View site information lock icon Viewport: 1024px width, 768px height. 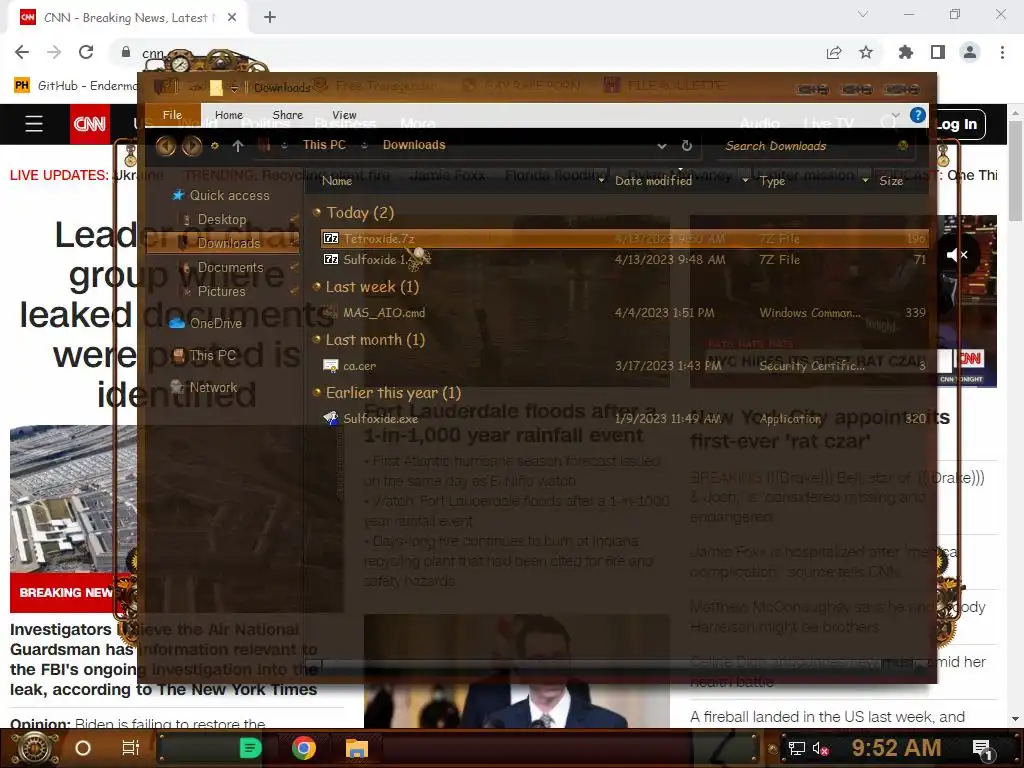(x=126, y=52)
